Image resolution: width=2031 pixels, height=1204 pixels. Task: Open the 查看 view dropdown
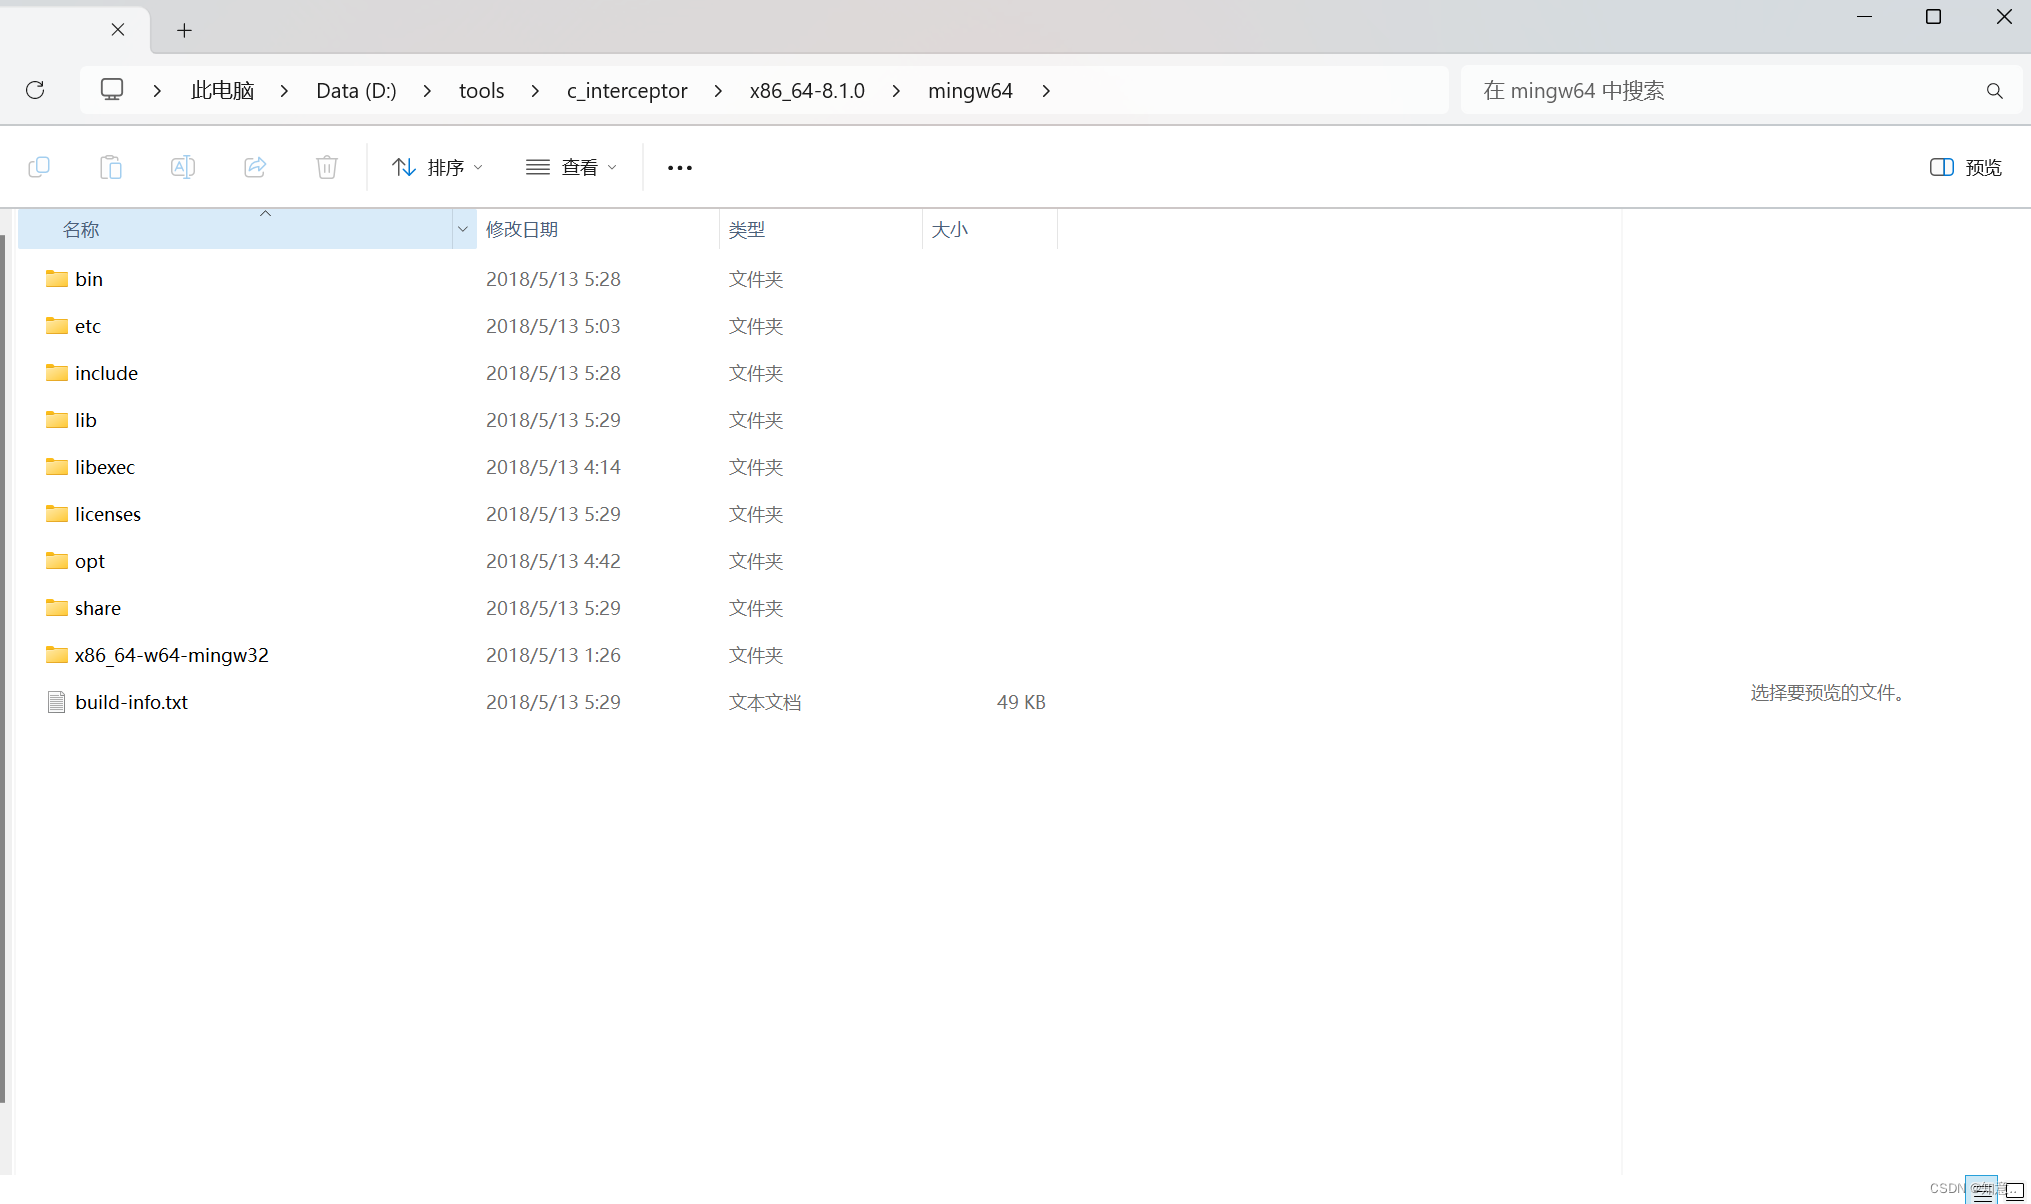[x=570, y=167]
